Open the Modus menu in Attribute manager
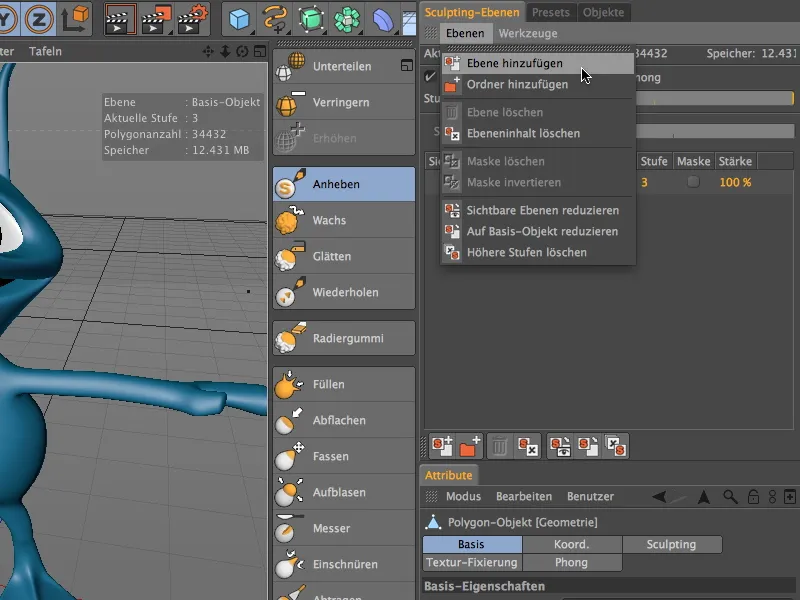The width and height of the screenshot is (800, 600). click(463, 496)
